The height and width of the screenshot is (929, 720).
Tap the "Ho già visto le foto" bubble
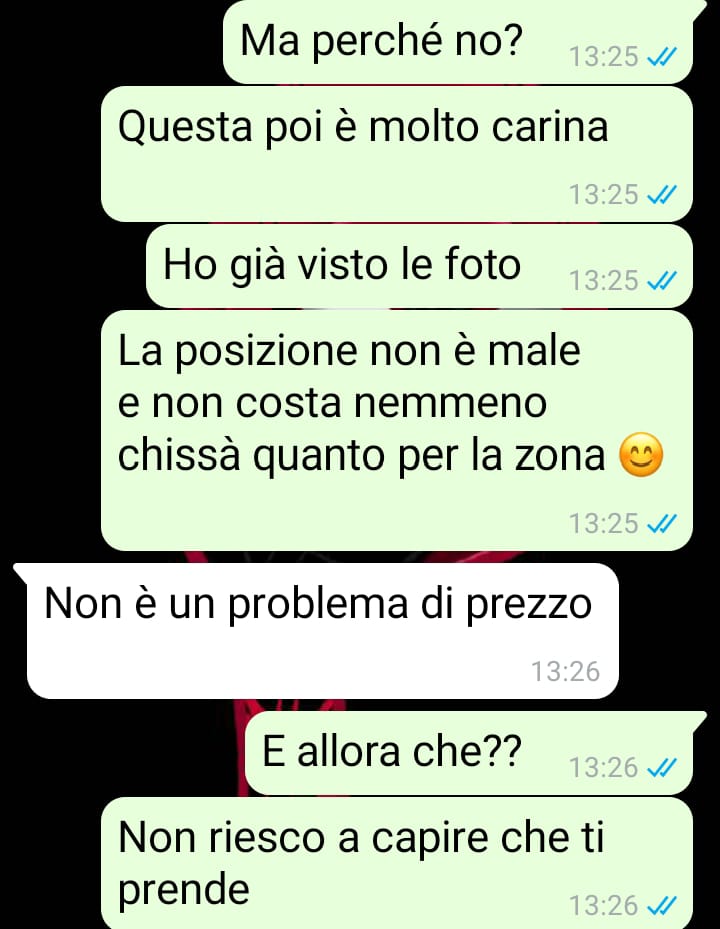pyautogui.click(x=419, y=267)
